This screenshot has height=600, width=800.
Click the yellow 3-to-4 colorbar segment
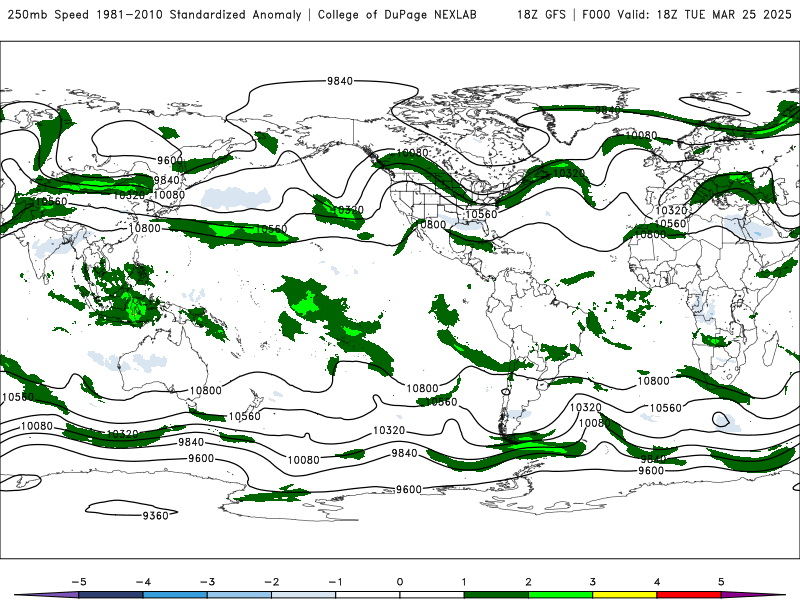(625, 595)
